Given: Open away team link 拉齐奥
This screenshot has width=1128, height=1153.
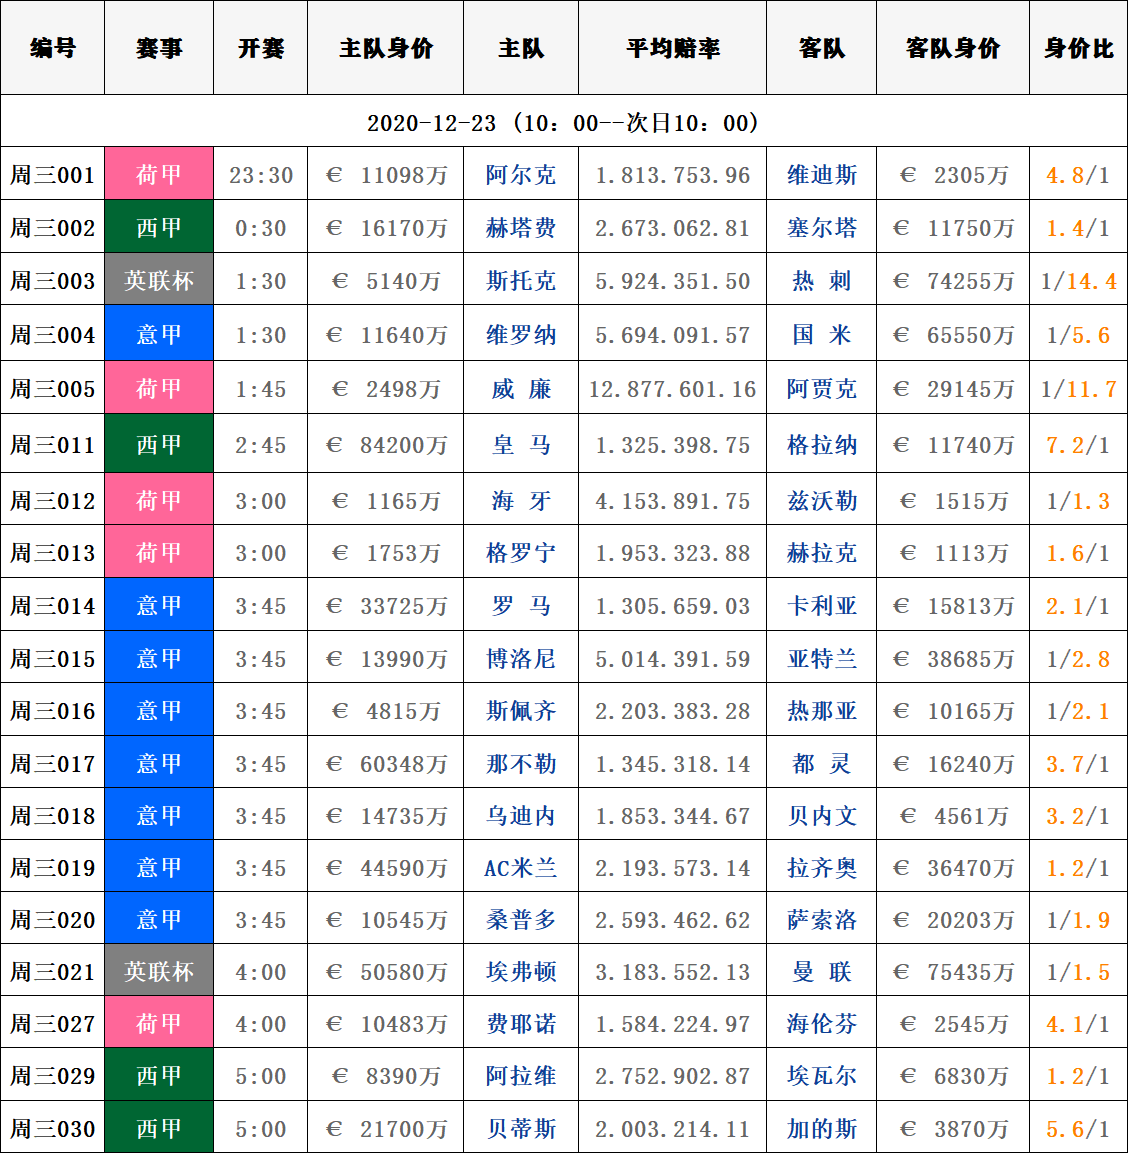Looking at the screenshot, I should (x=821, y=868).
